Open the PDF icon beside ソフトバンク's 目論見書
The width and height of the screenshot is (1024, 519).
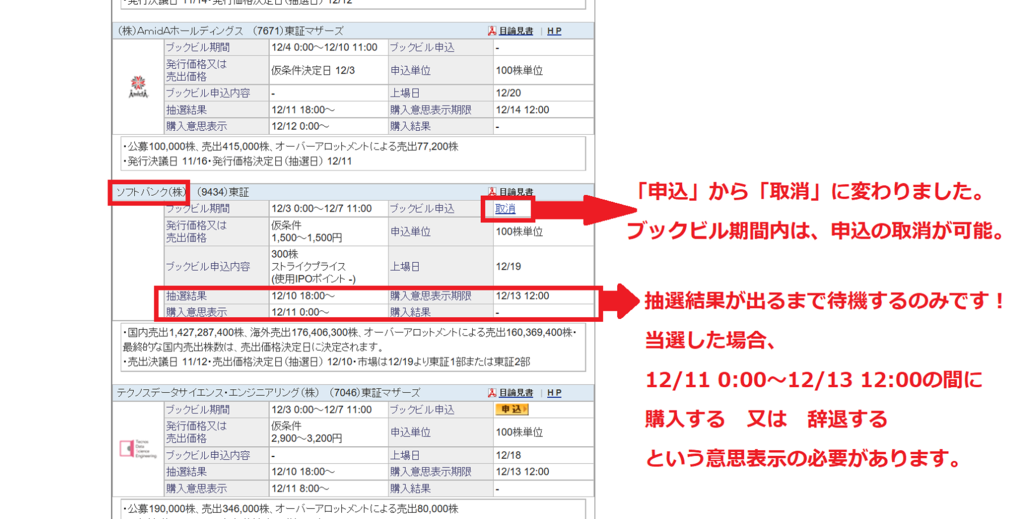492,192
